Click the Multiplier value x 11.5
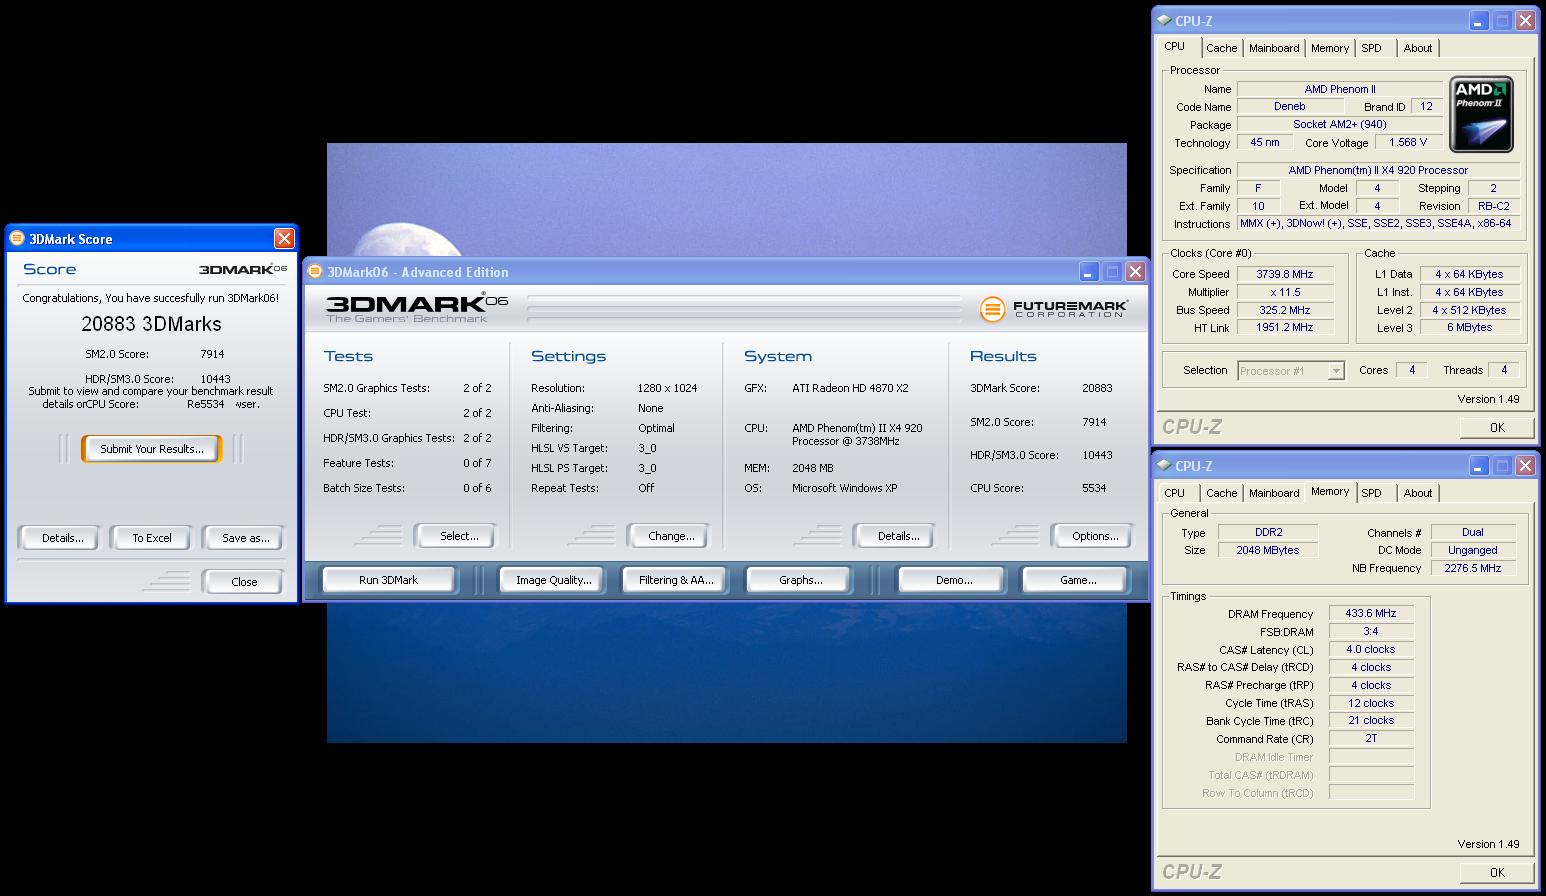Screen dimensions: 1546x896 (x=1285, y=292)
